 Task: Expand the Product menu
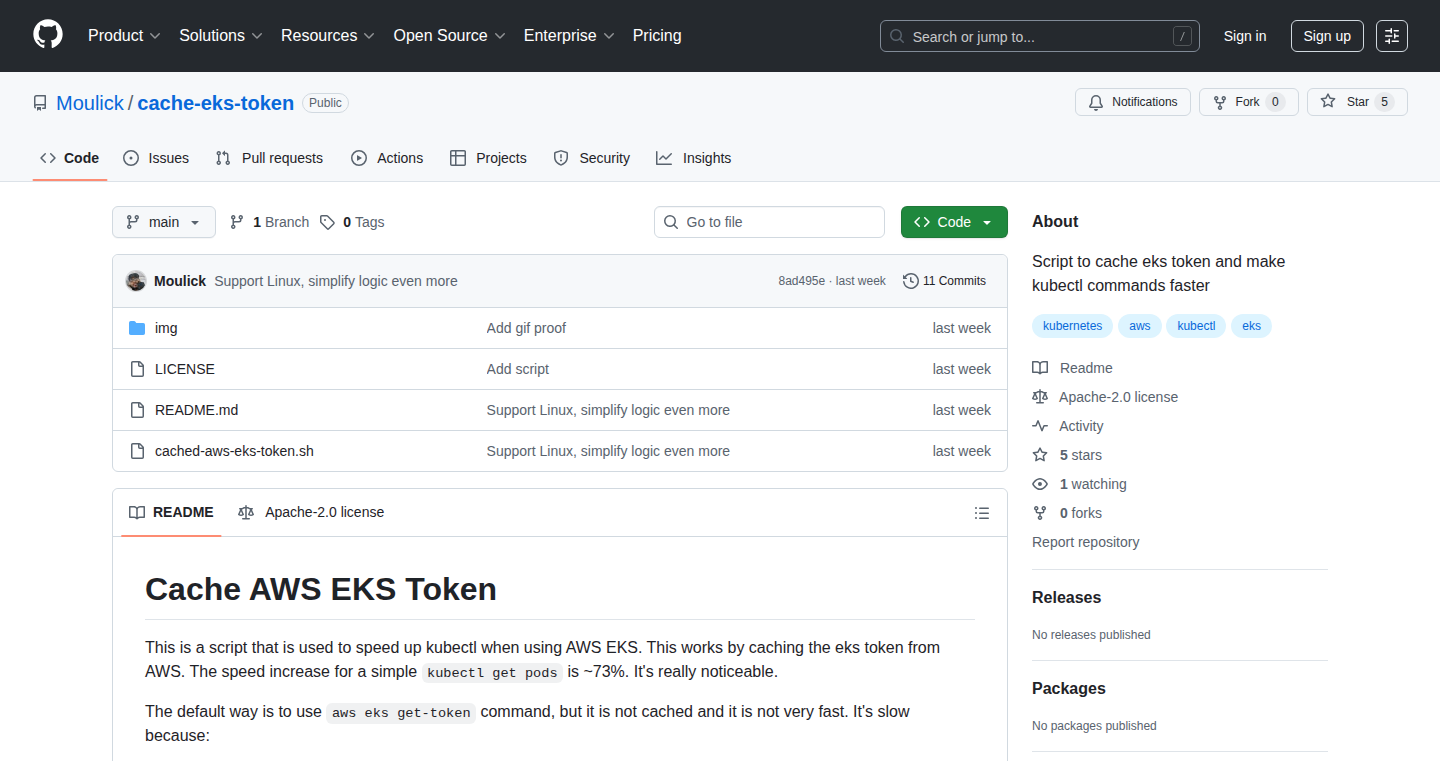(124, 36)
